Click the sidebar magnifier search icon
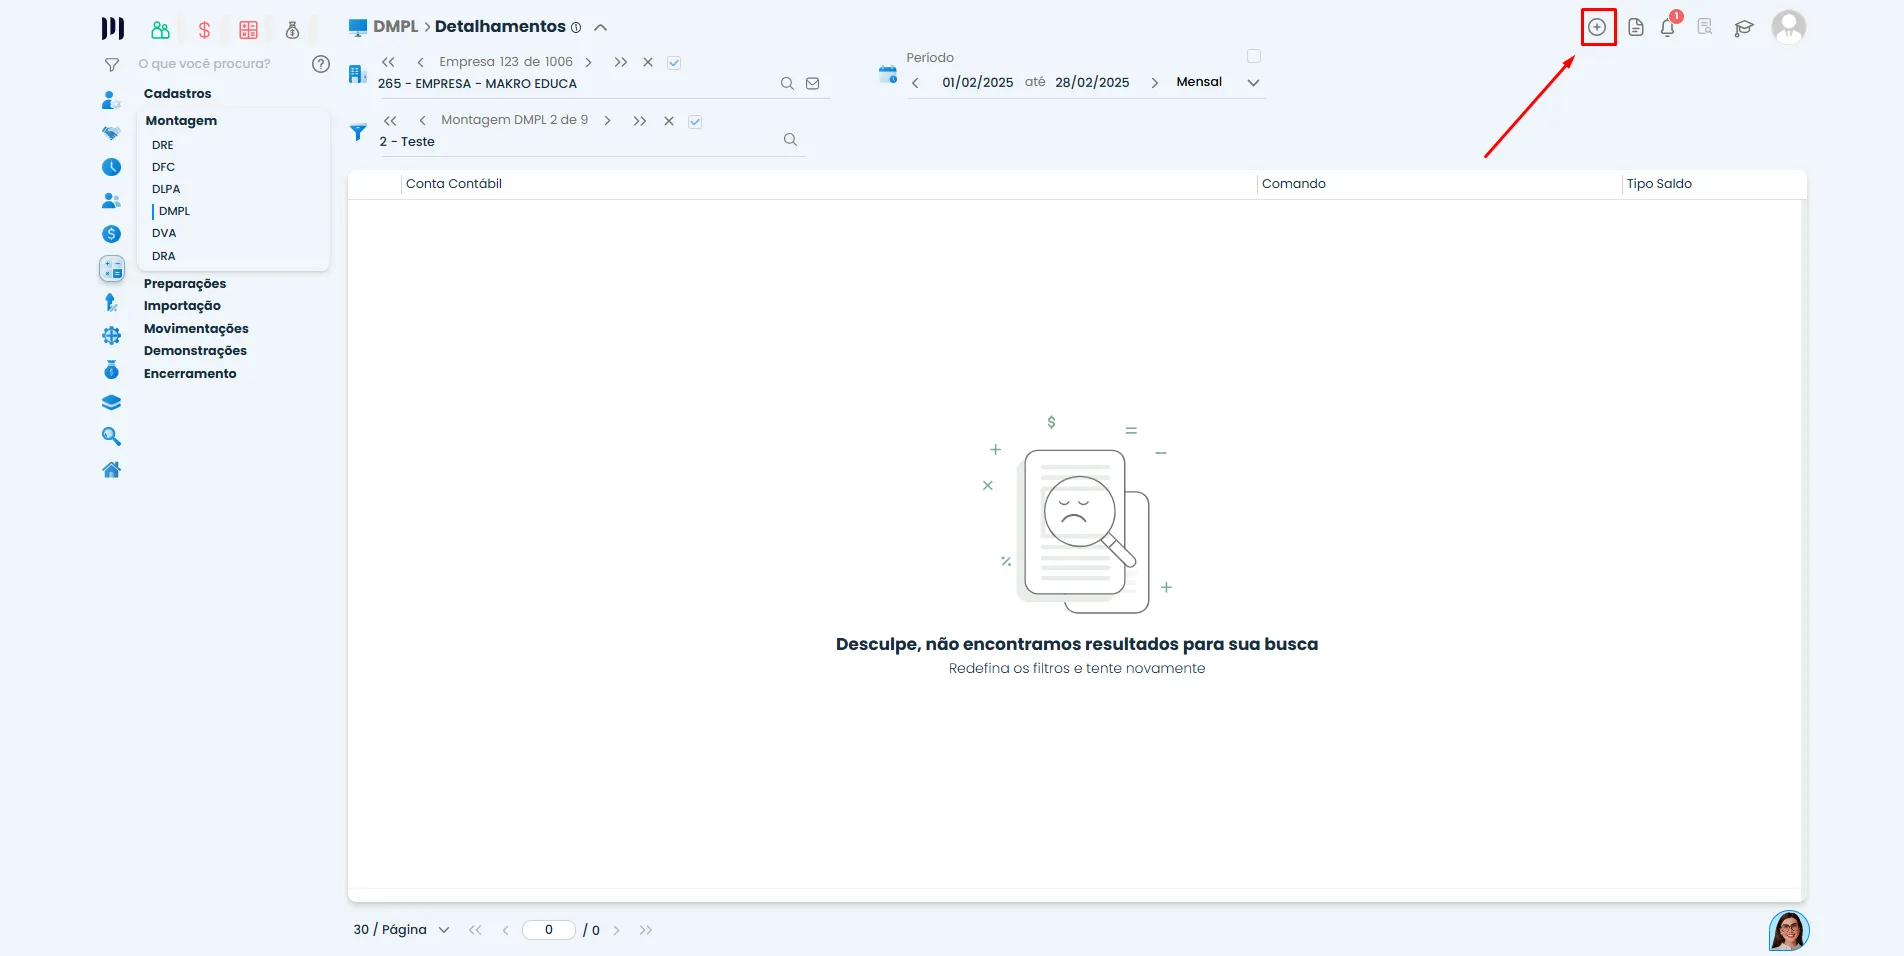The height and width of the screenshot is (956, 1904). tap(112, 437)
